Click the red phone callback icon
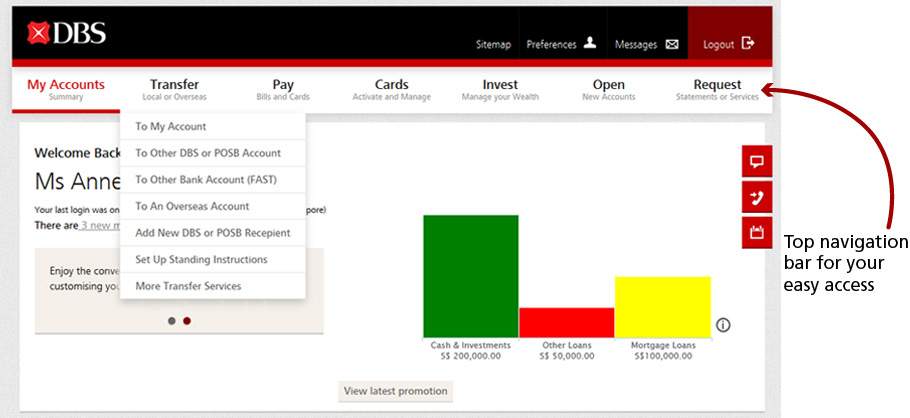Viewport: 910px width, 418px height. coord(756,197)
